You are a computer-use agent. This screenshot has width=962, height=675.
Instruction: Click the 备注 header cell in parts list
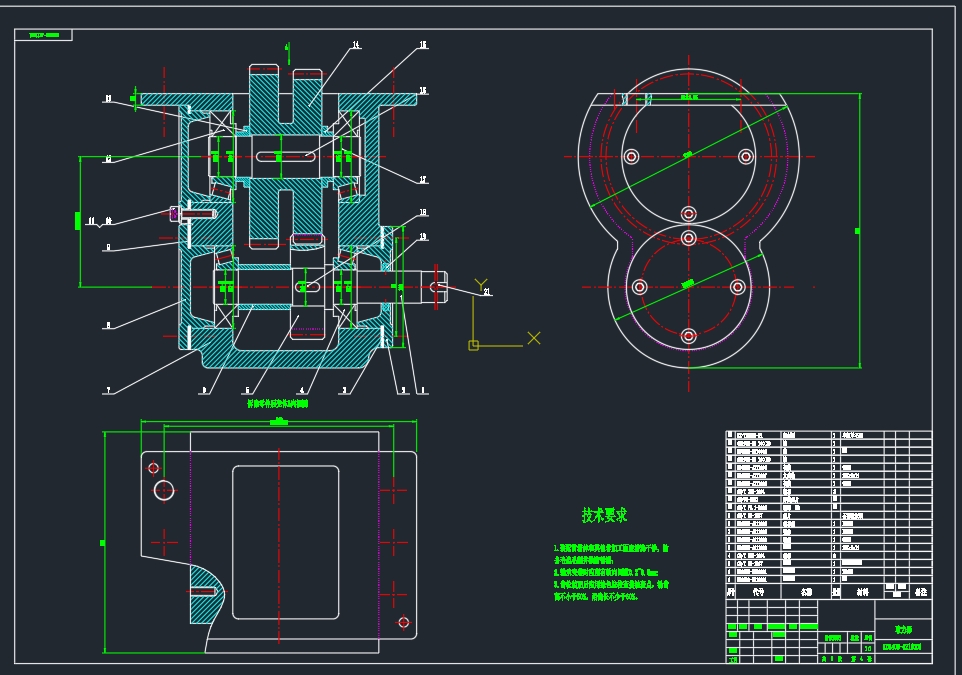pos(921,592)
